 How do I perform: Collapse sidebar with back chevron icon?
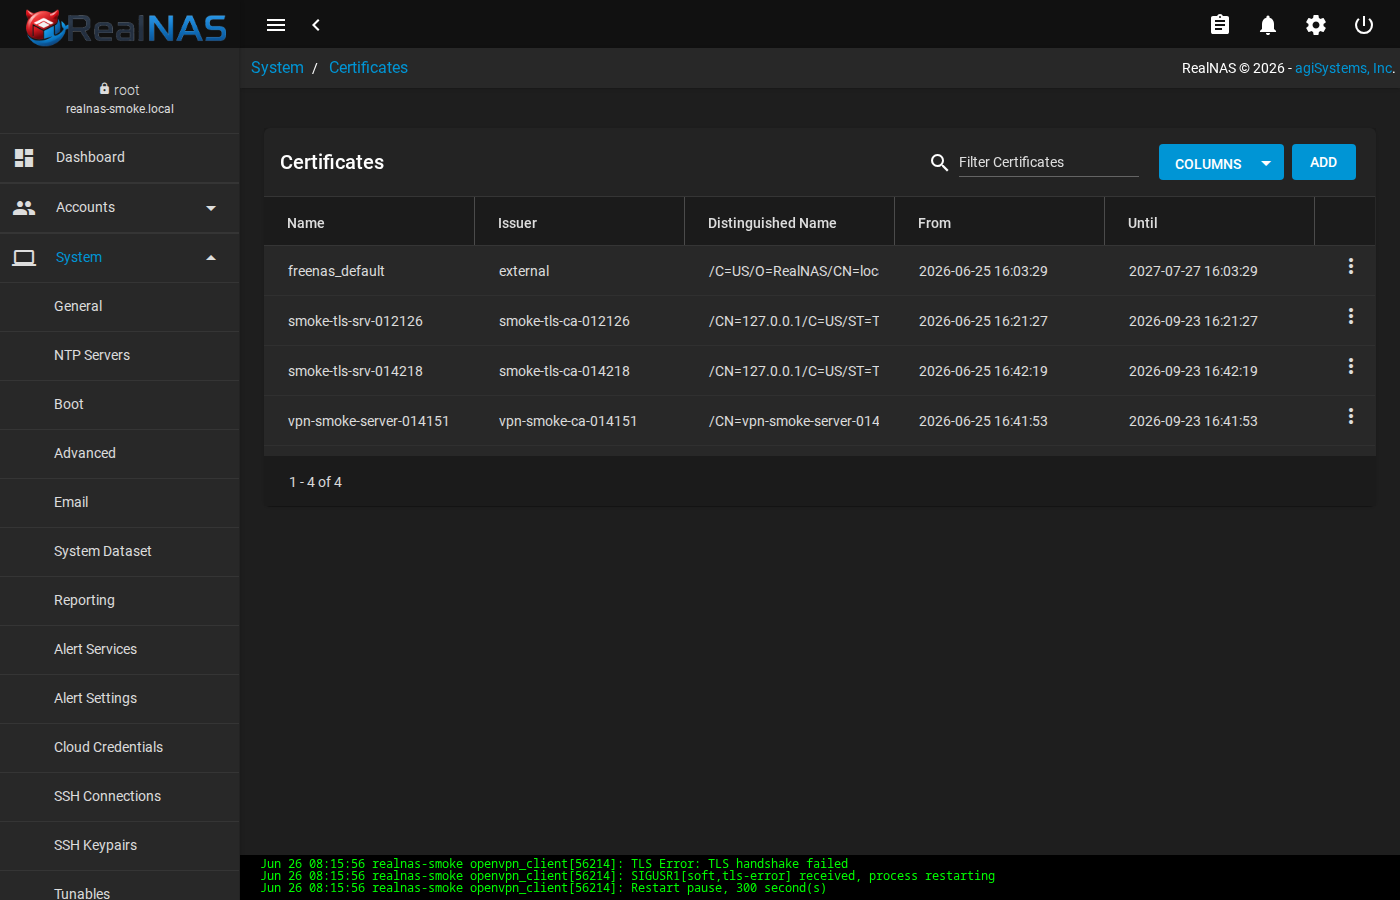(316, 25)
